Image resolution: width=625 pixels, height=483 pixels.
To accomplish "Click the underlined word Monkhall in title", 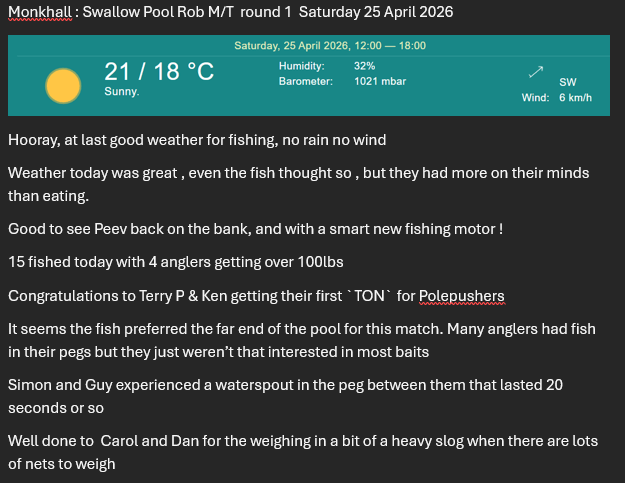I will point(33,13).
